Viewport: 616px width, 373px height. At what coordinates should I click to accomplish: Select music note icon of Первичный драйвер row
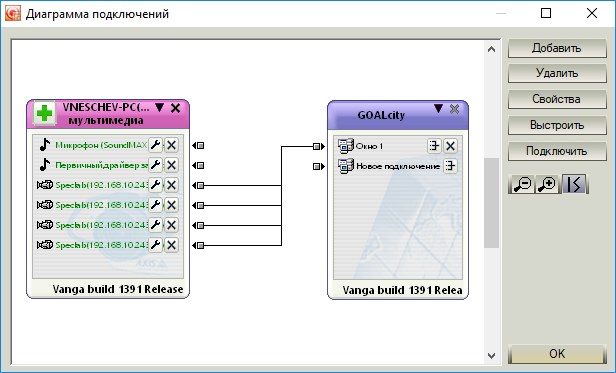[x=45, y=165]
